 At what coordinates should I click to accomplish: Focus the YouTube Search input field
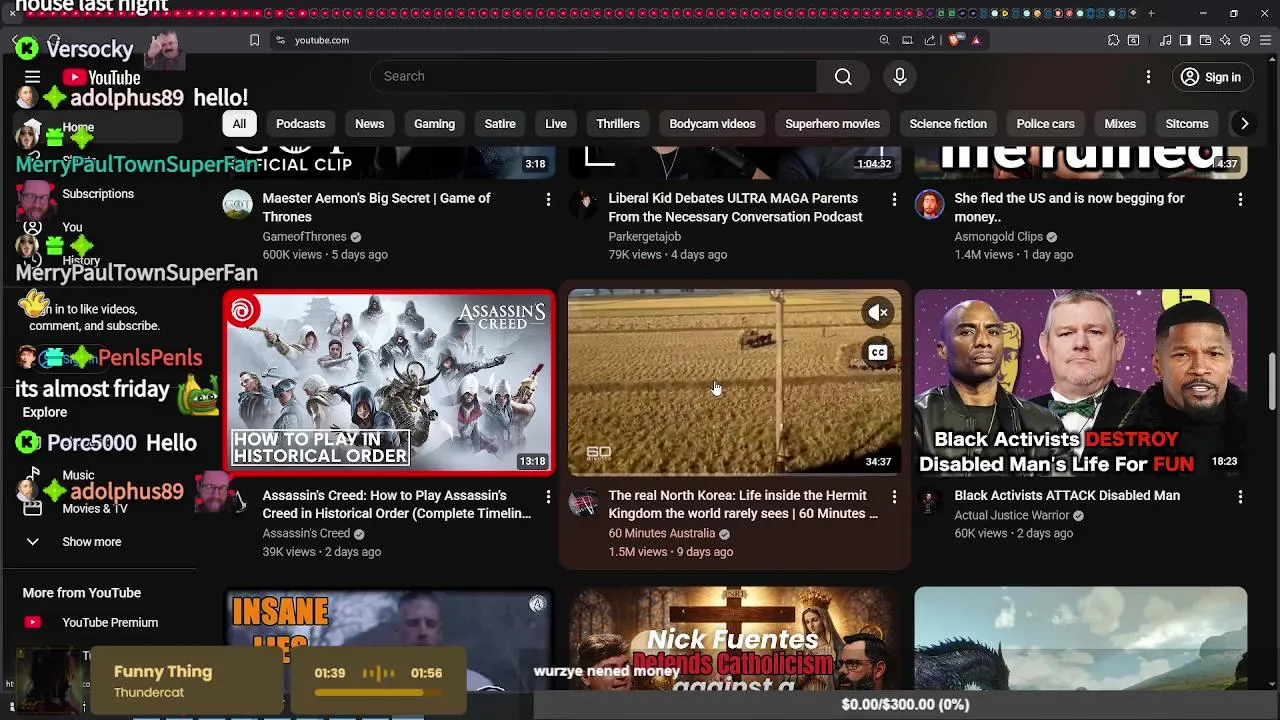pos(594,77)
